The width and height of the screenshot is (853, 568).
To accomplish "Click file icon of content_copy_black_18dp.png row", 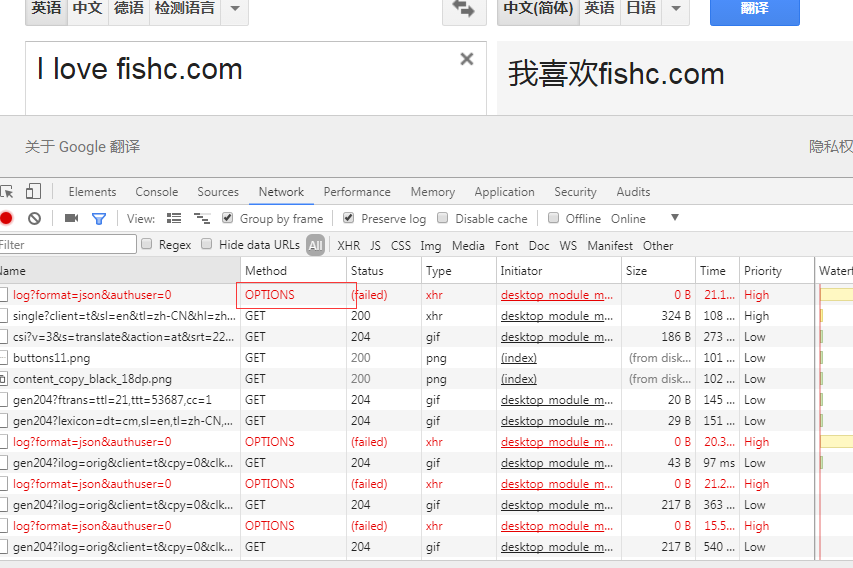I will pos(4,379).
